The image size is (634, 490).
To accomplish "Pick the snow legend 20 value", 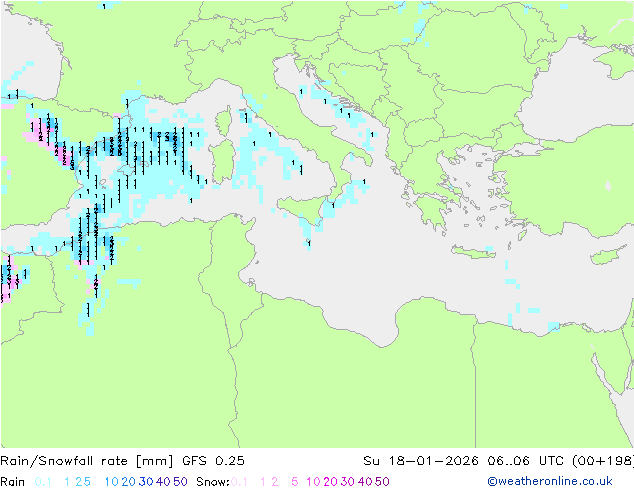I will point(330,482).
